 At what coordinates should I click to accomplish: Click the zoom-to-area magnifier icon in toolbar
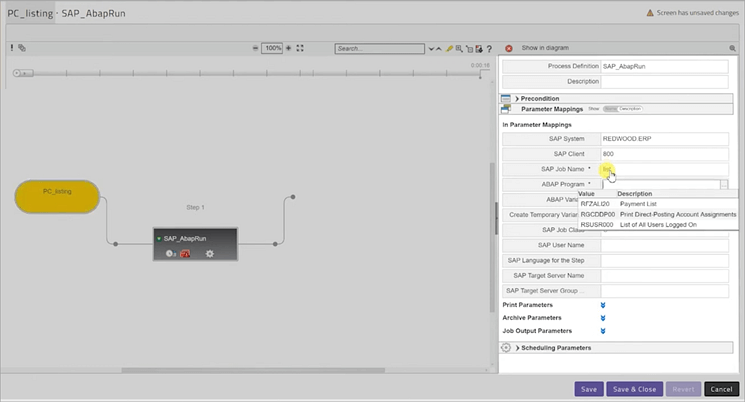459,48
